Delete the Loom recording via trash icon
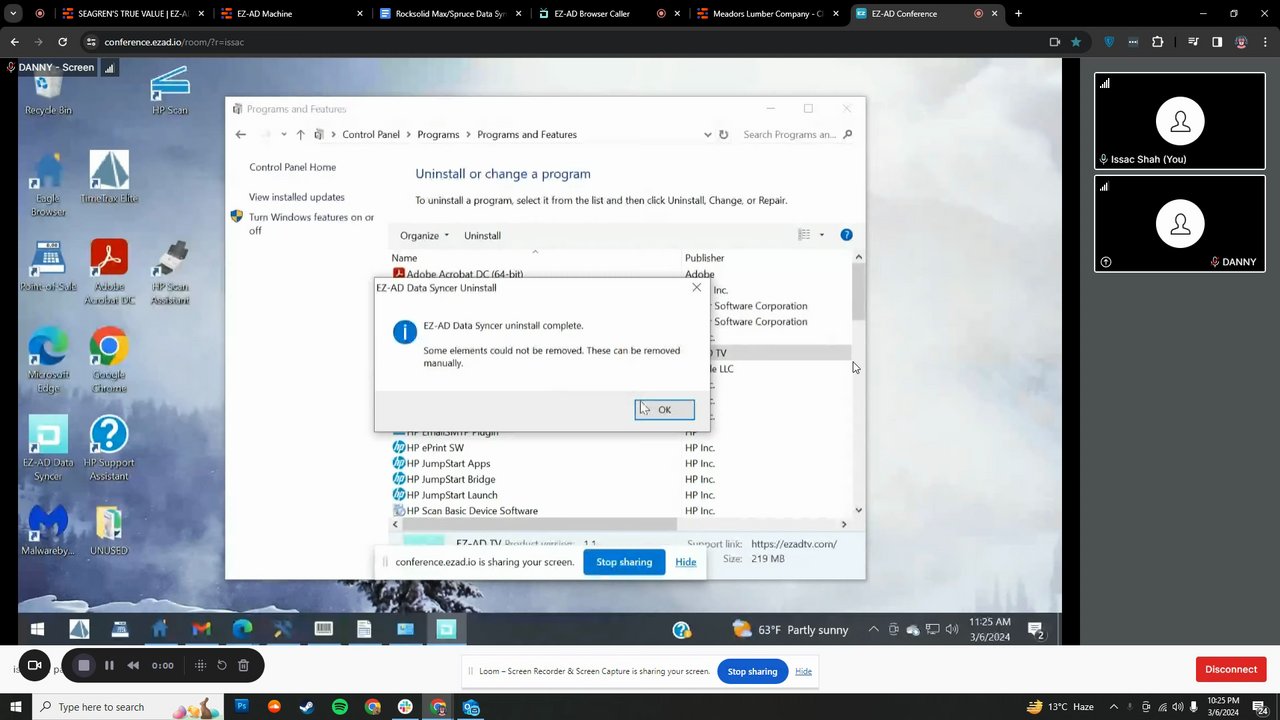1280x720 pixels. tap(243, 665)
